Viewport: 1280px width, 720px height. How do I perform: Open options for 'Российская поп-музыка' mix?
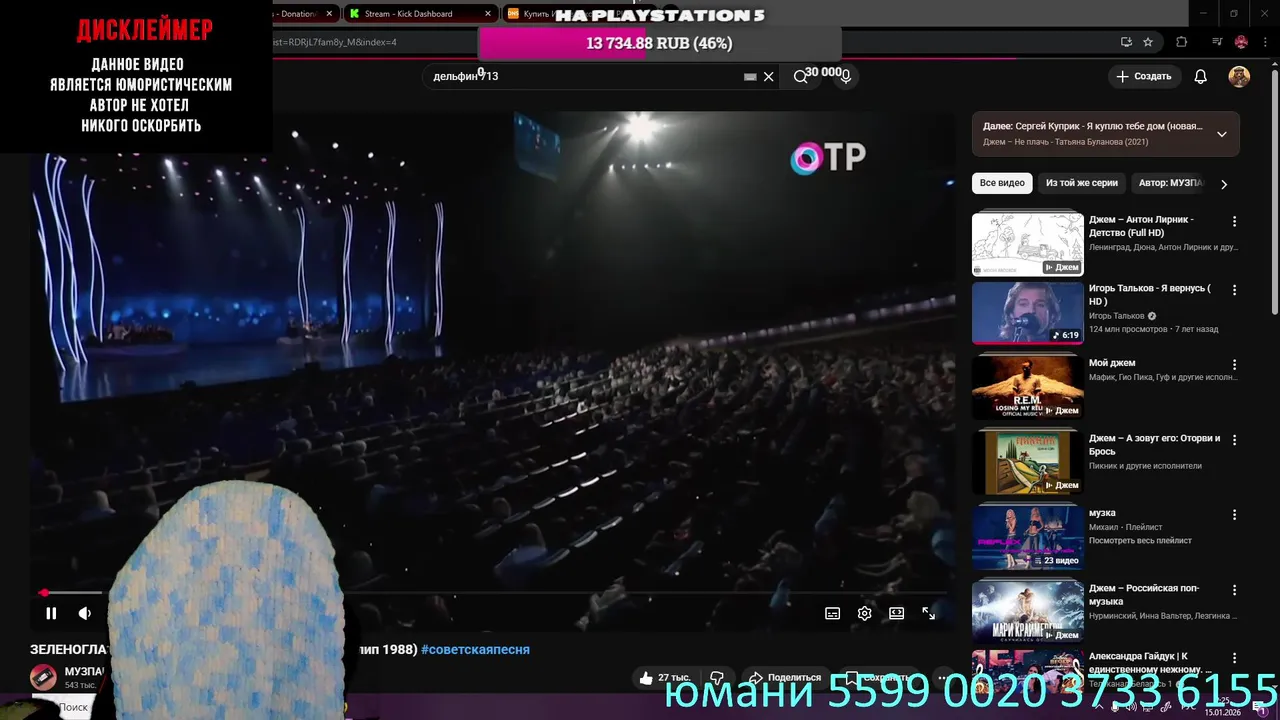tap(1234, 590)
